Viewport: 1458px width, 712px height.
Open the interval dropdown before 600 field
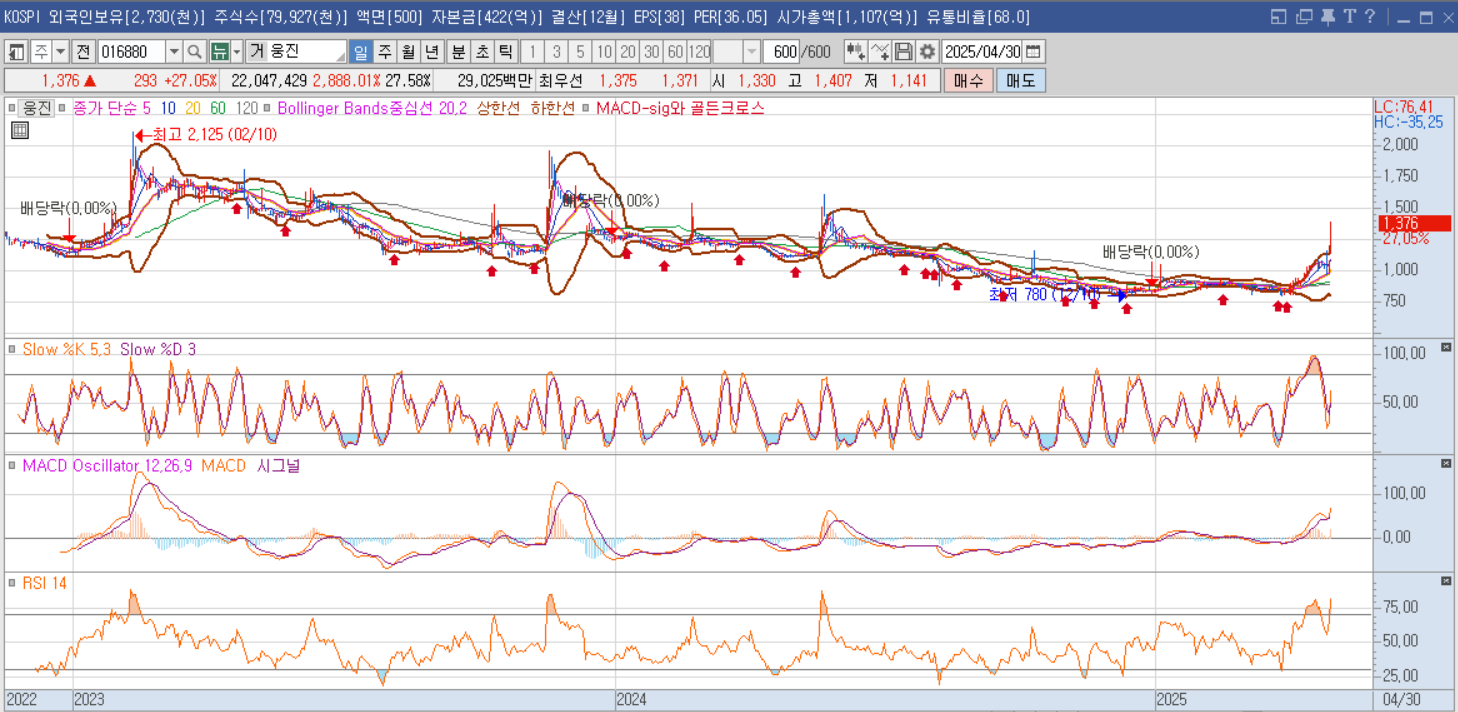(x=751, y=52)
